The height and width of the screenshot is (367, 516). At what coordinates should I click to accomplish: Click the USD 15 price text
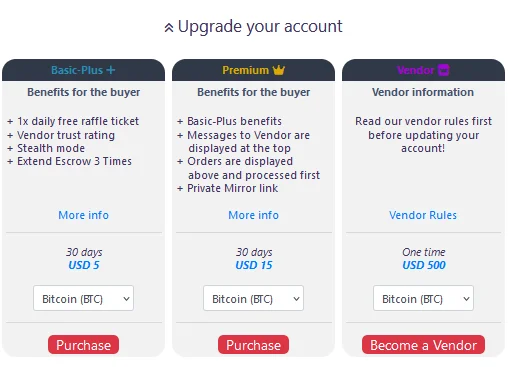click(x=254, y=265)
